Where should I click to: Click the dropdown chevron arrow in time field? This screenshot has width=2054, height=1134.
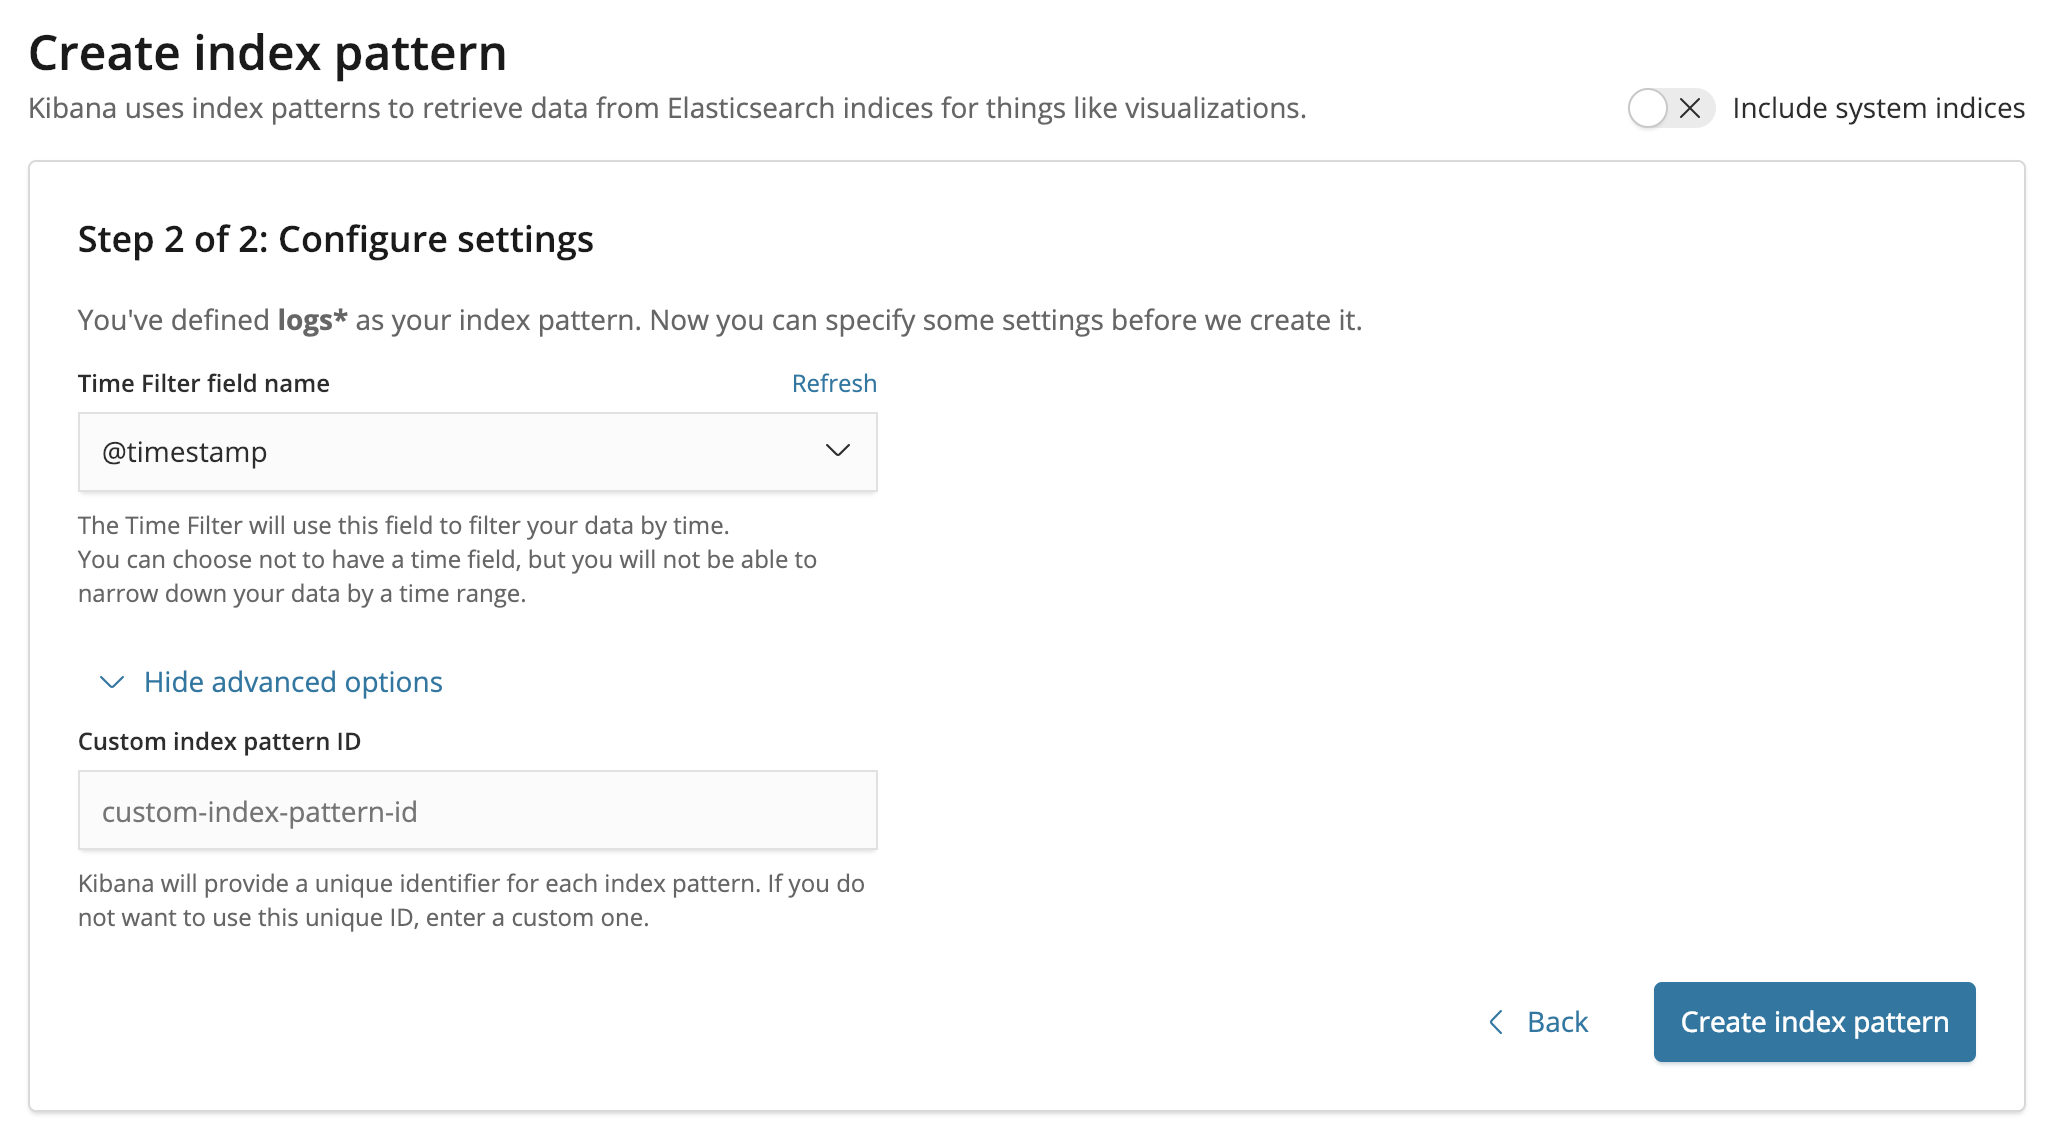[837, 451]
